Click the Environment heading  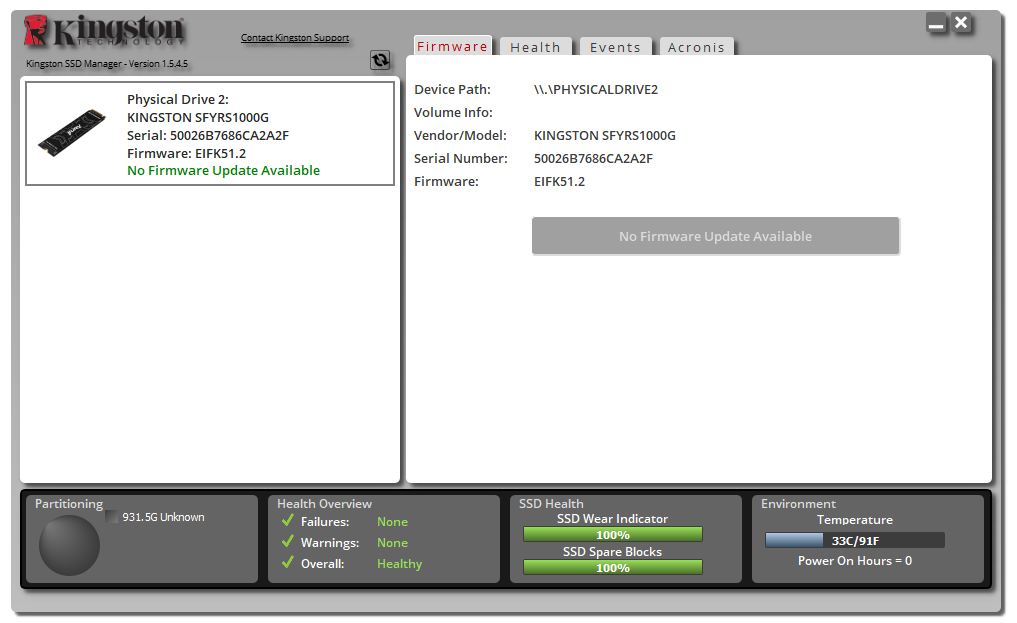[798, 504]
